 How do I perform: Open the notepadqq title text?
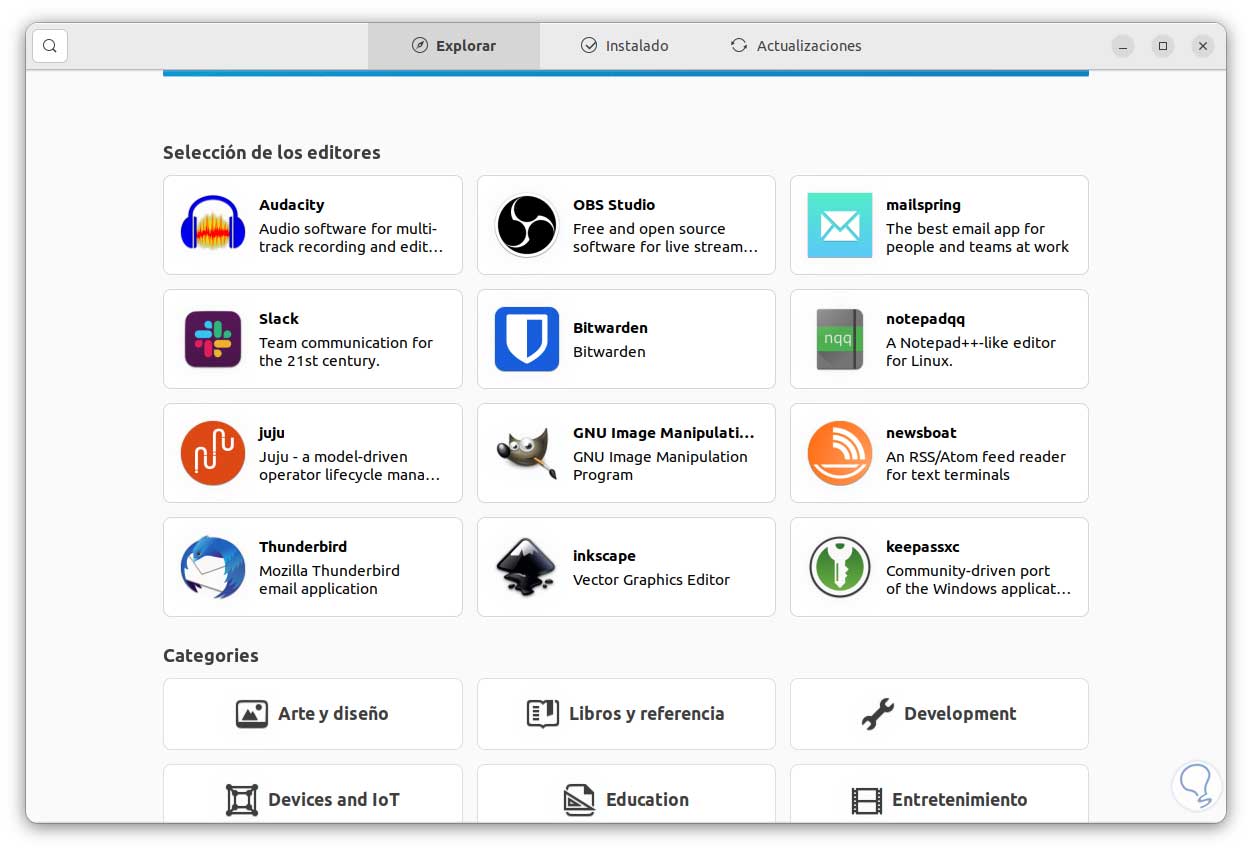click(926, 319)
